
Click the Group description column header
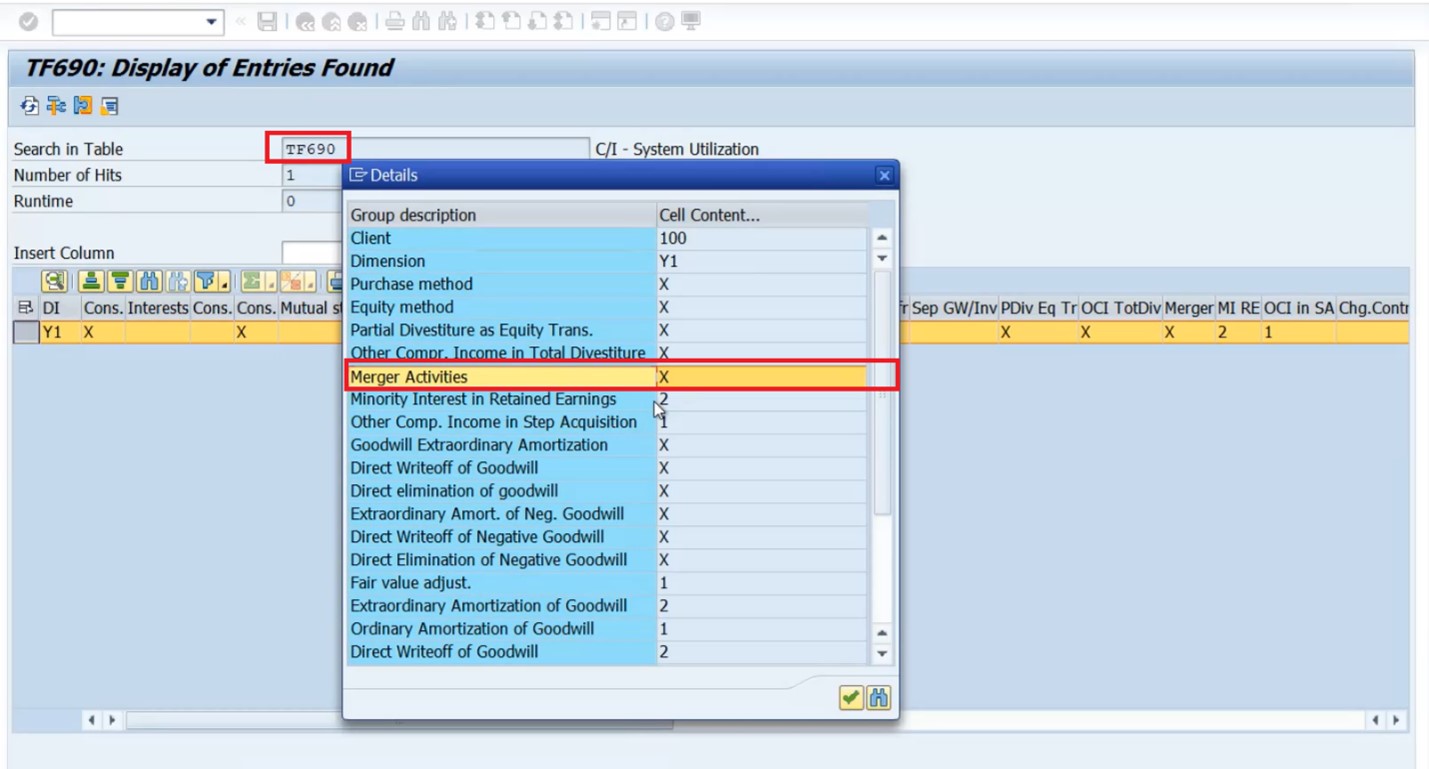[501, 215]
